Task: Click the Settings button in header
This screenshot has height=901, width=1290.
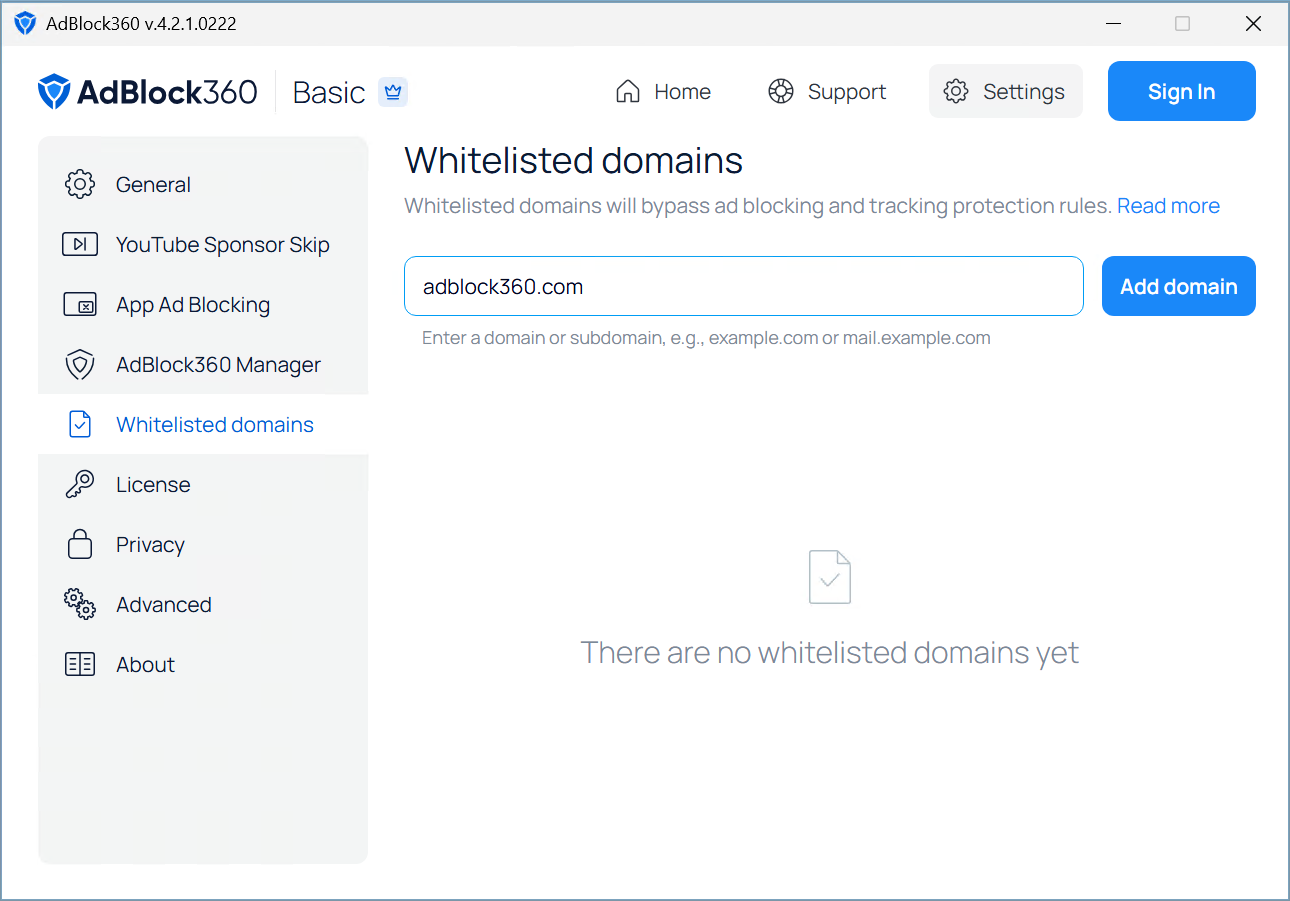Action: (x=1006, y=91)
